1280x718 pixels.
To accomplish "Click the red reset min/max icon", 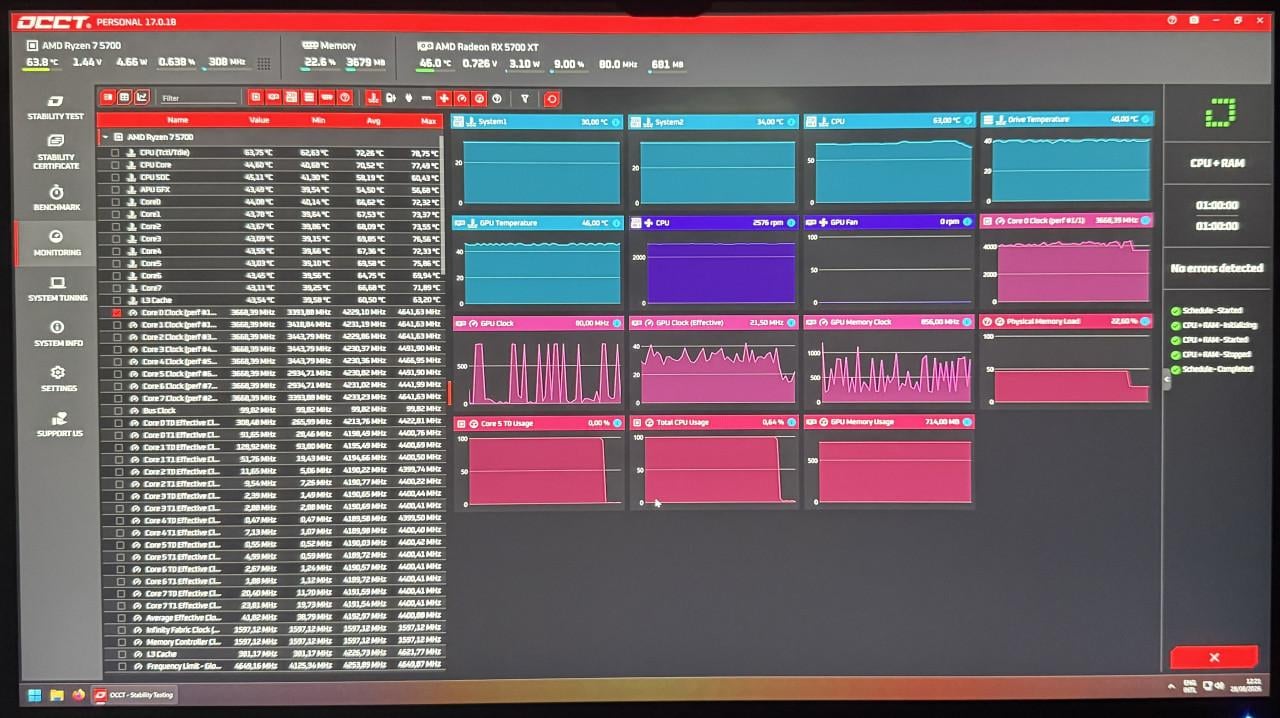I will point(552,98).
